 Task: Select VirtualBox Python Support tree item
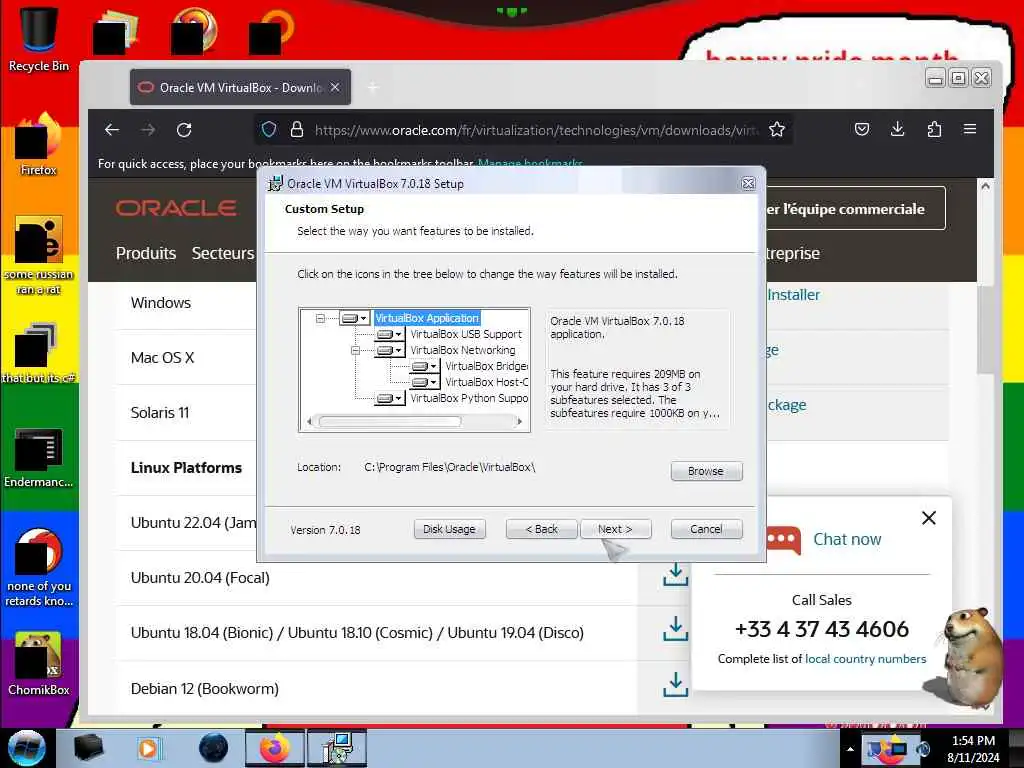[x=468, y=398]
